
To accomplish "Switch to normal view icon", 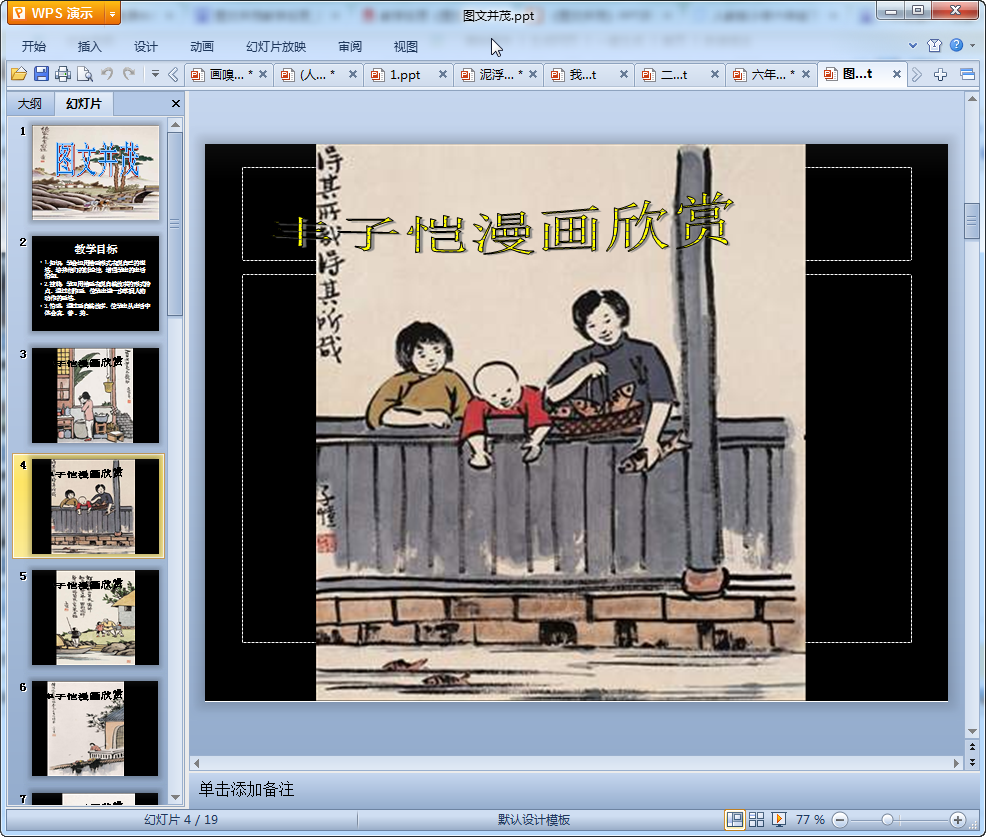I will point(734,819).
